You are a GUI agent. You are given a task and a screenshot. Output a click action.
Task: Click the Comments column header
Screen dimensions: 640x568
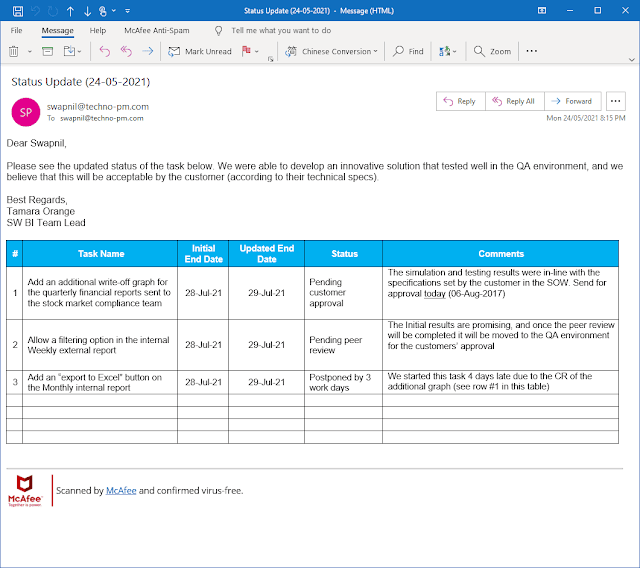point(500,254)
